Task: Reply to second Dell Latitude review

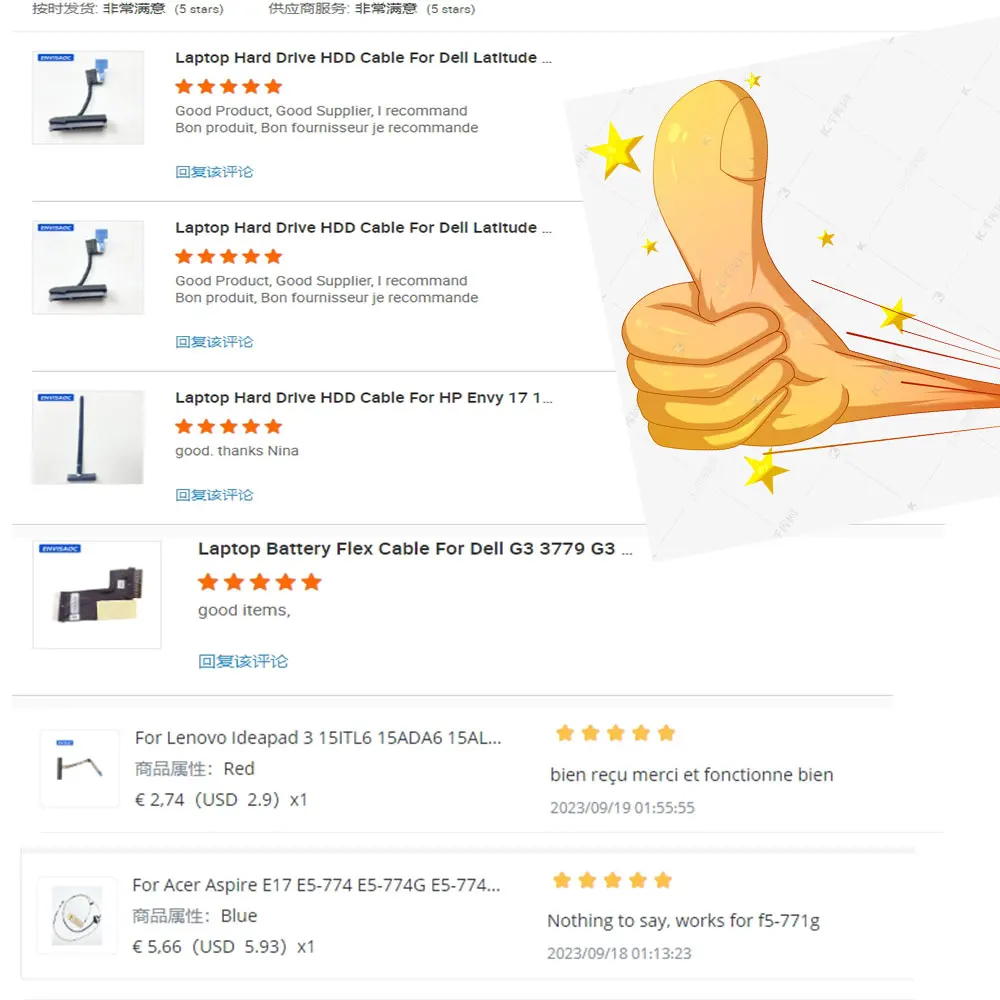Action: click(214, 342)
